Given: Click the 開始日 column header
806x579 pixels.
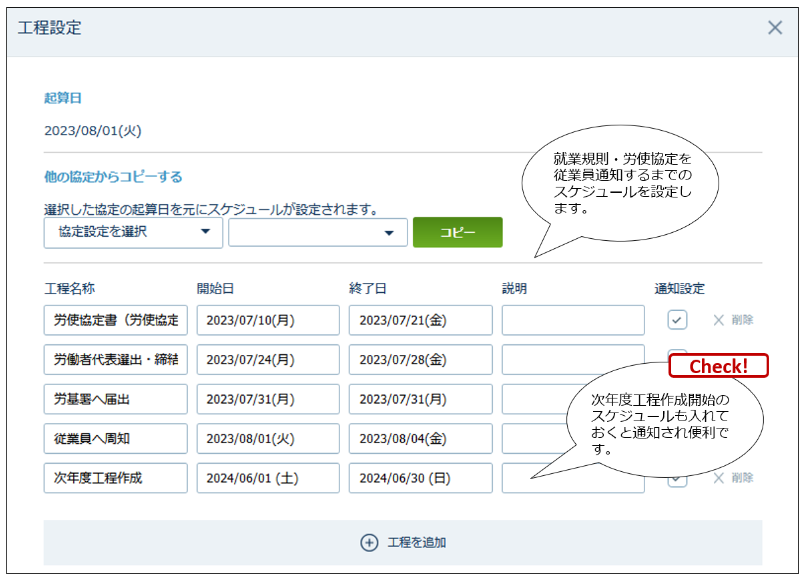Looking at the screenshot, I should [x=215, y=288].
